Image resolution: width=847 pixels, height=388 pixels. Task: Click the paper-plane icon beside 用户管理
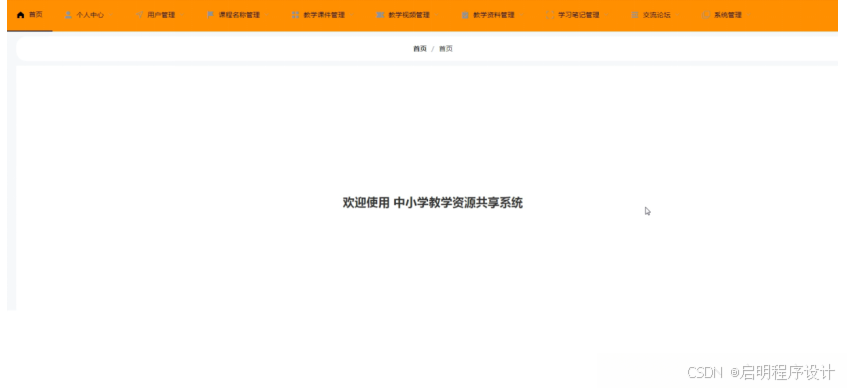pos(139,15)
